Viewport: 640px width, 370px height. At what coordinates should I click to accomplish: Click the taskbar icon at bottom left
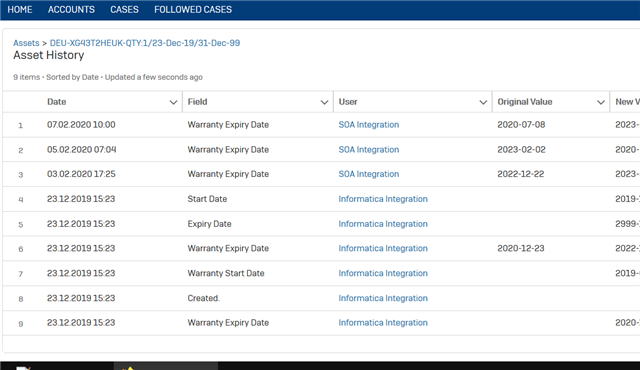coord(23,368)
